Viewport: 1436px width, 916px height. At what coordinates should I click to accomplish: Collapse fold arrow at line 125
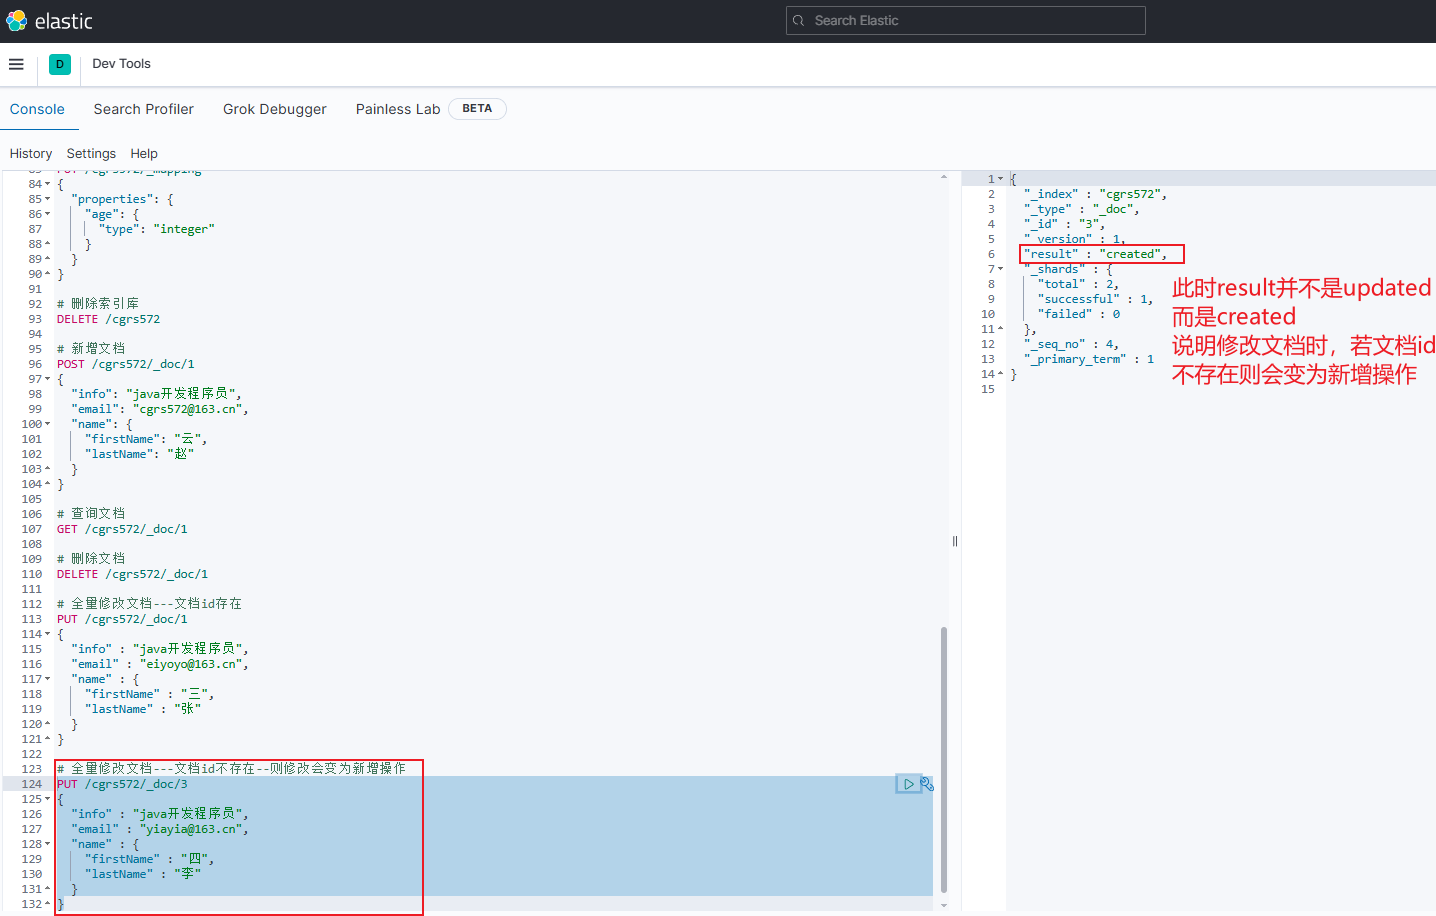pos(47,799)
